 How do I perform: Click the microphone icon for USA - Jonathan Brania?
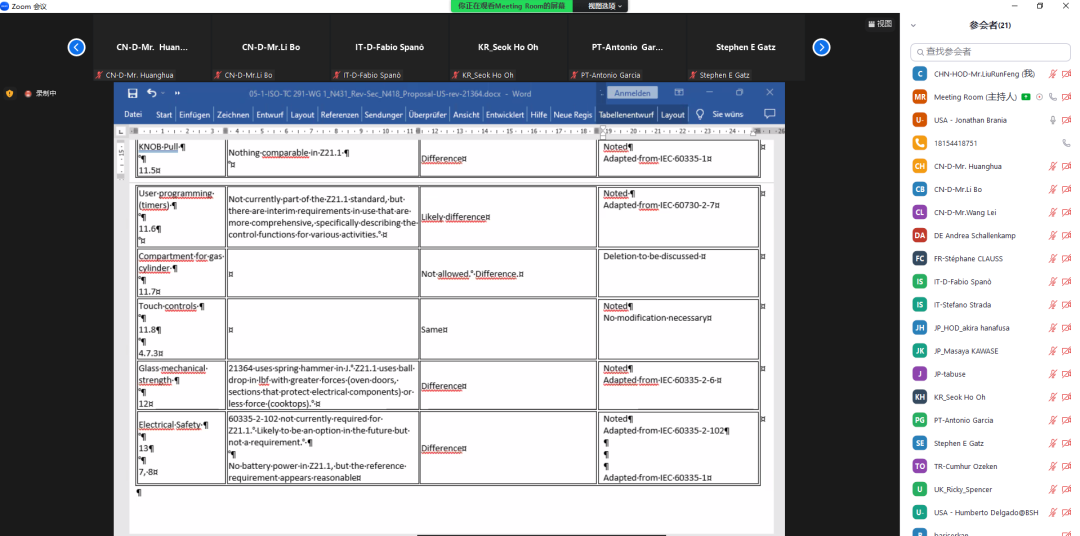coord(1052,120)
